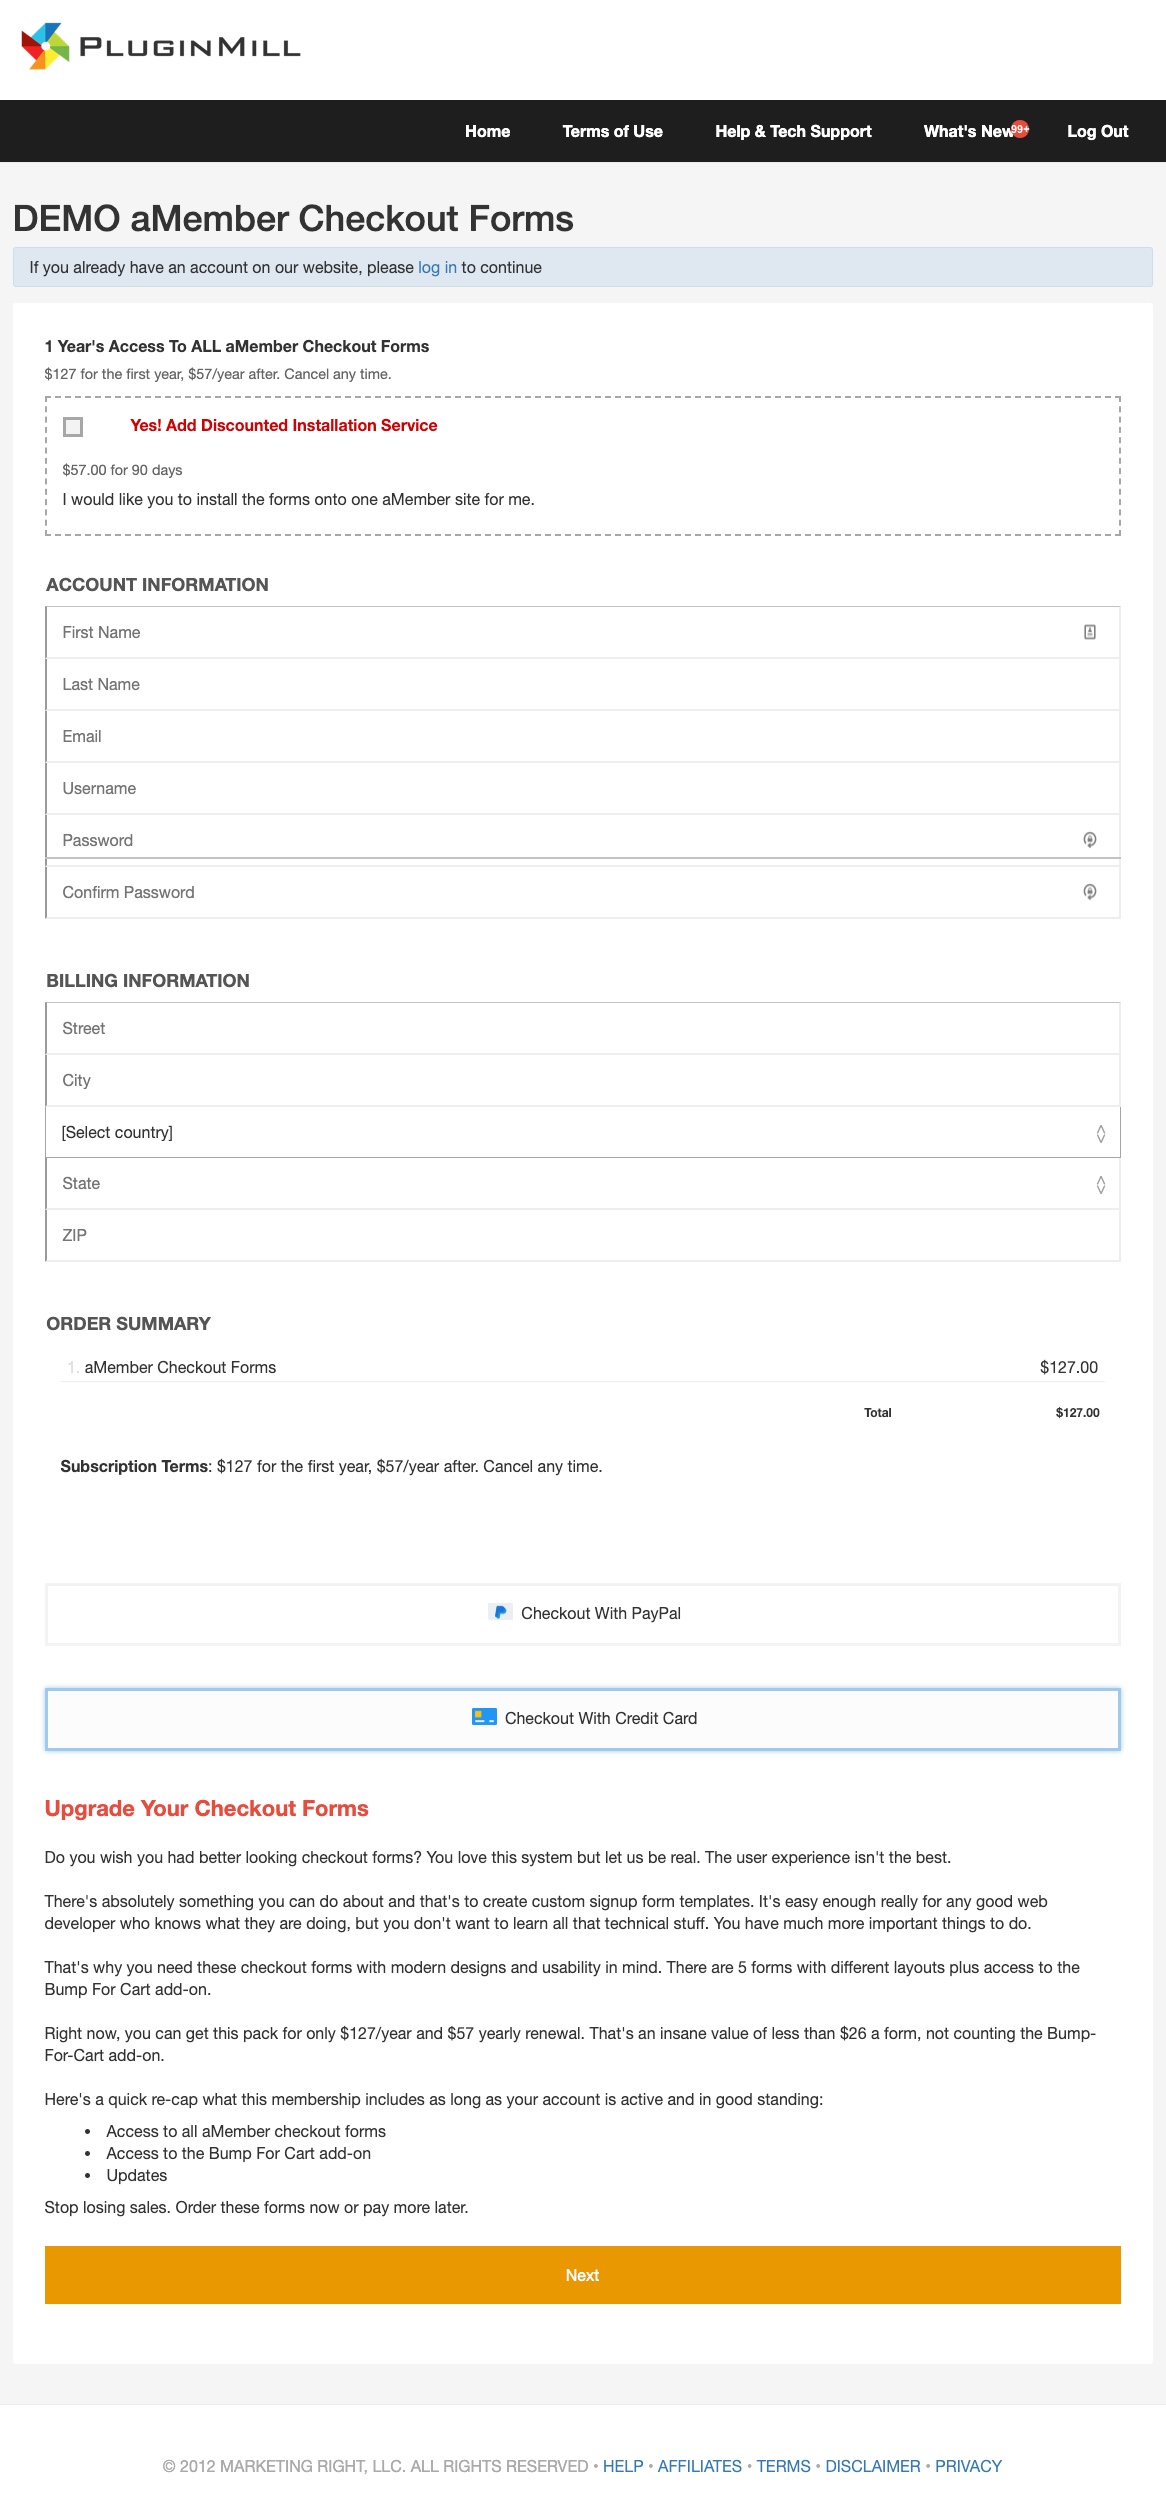This screenshot has height=2498, width=1166.
Task: Open the PRIVACY footer link
Action: 968,2466
